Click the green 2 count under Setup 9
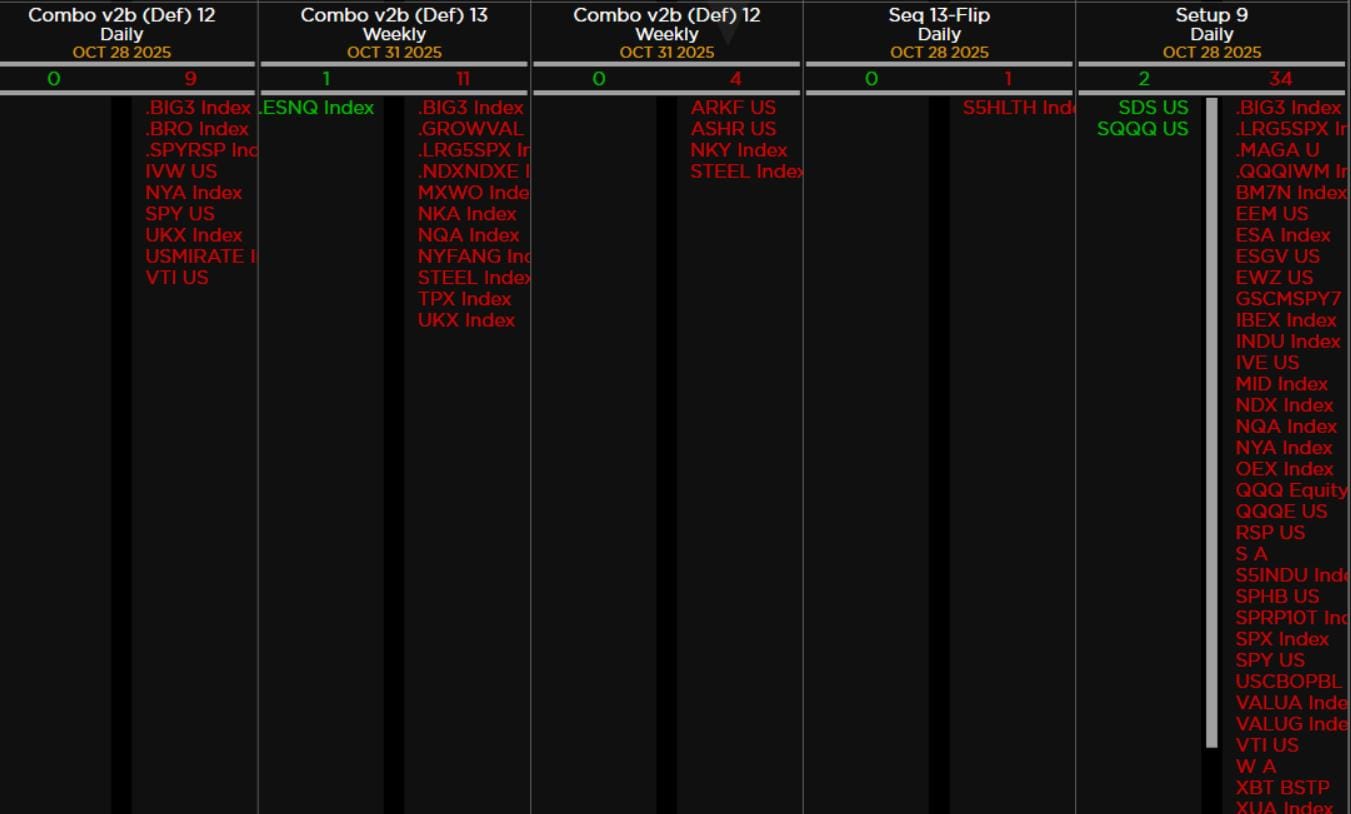 click(1144, 79)
